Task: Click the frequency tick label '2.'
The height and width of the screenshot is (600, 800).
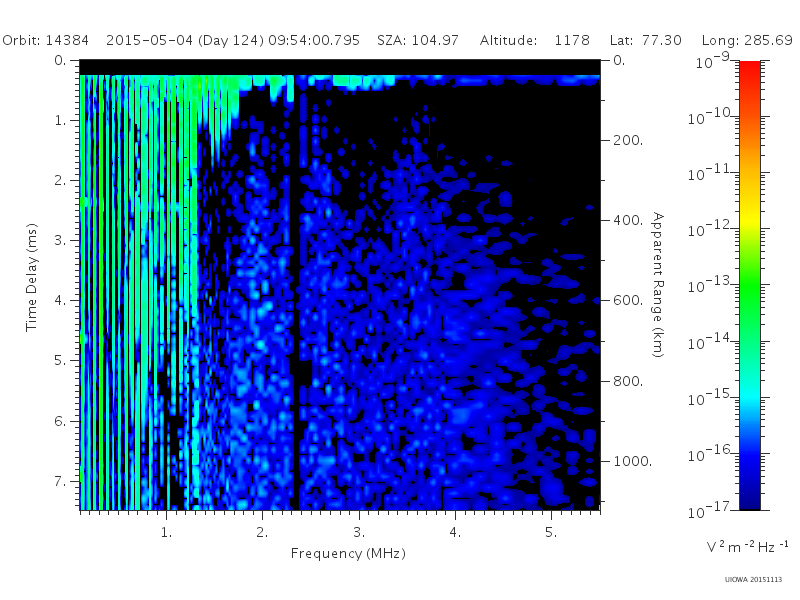Action: tap(262, 533)
